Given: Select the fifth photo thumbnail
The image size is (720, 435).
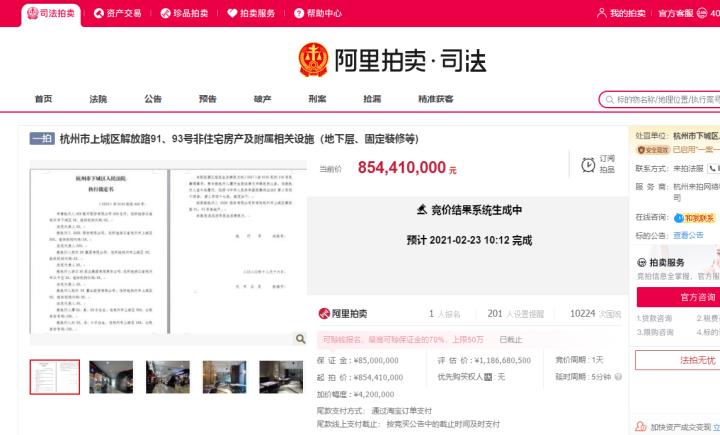Looking at the screenshot, I should click(x=281, y=377).
